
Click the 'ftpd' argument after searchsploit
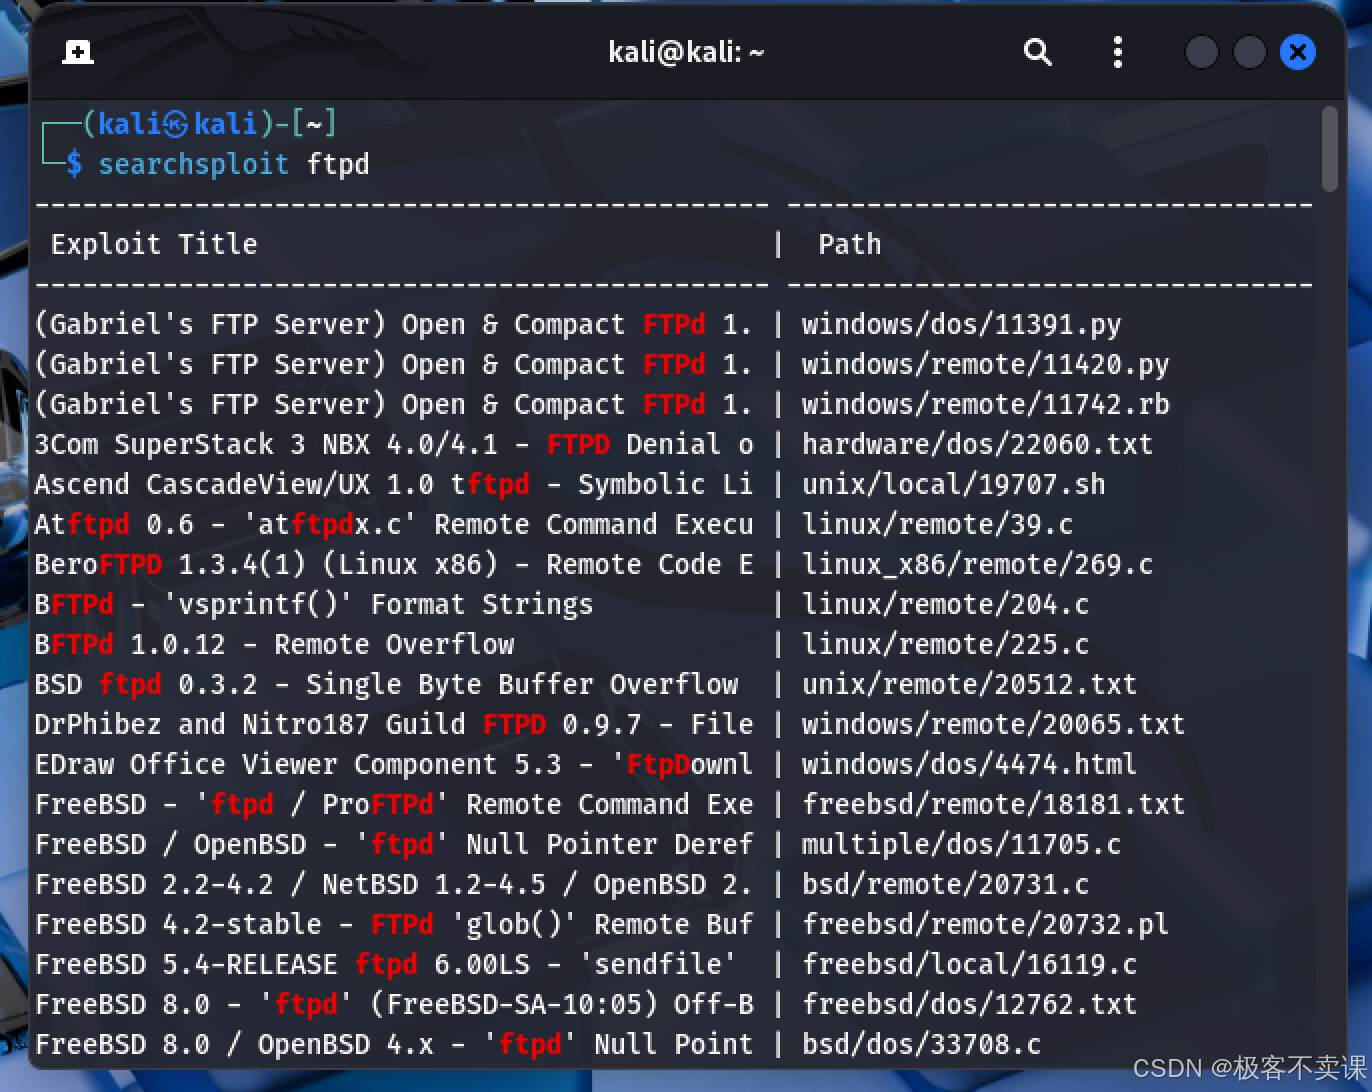338,164
